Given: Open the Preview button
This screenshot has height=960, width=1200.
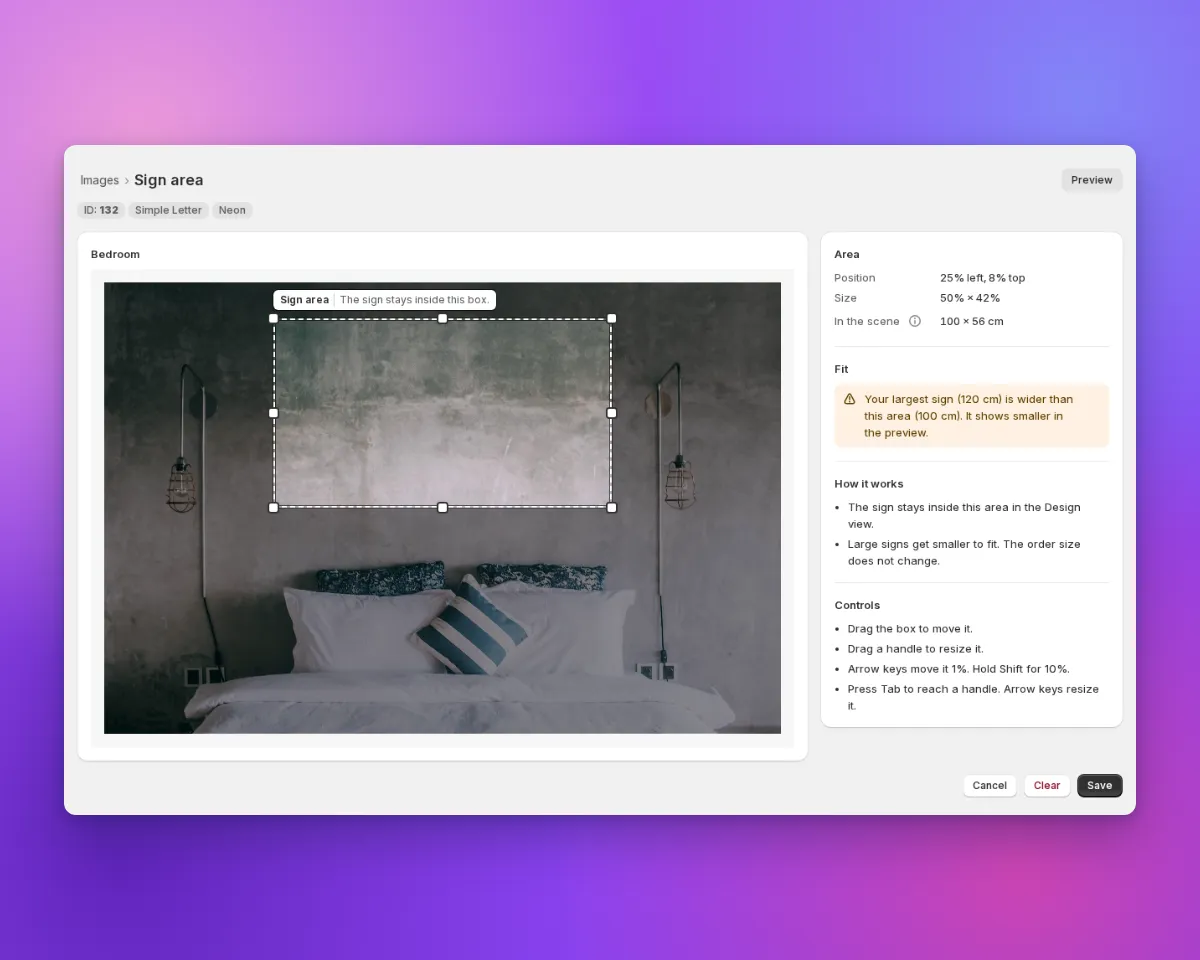Looking at the screenshot, I should (1092, 180).
